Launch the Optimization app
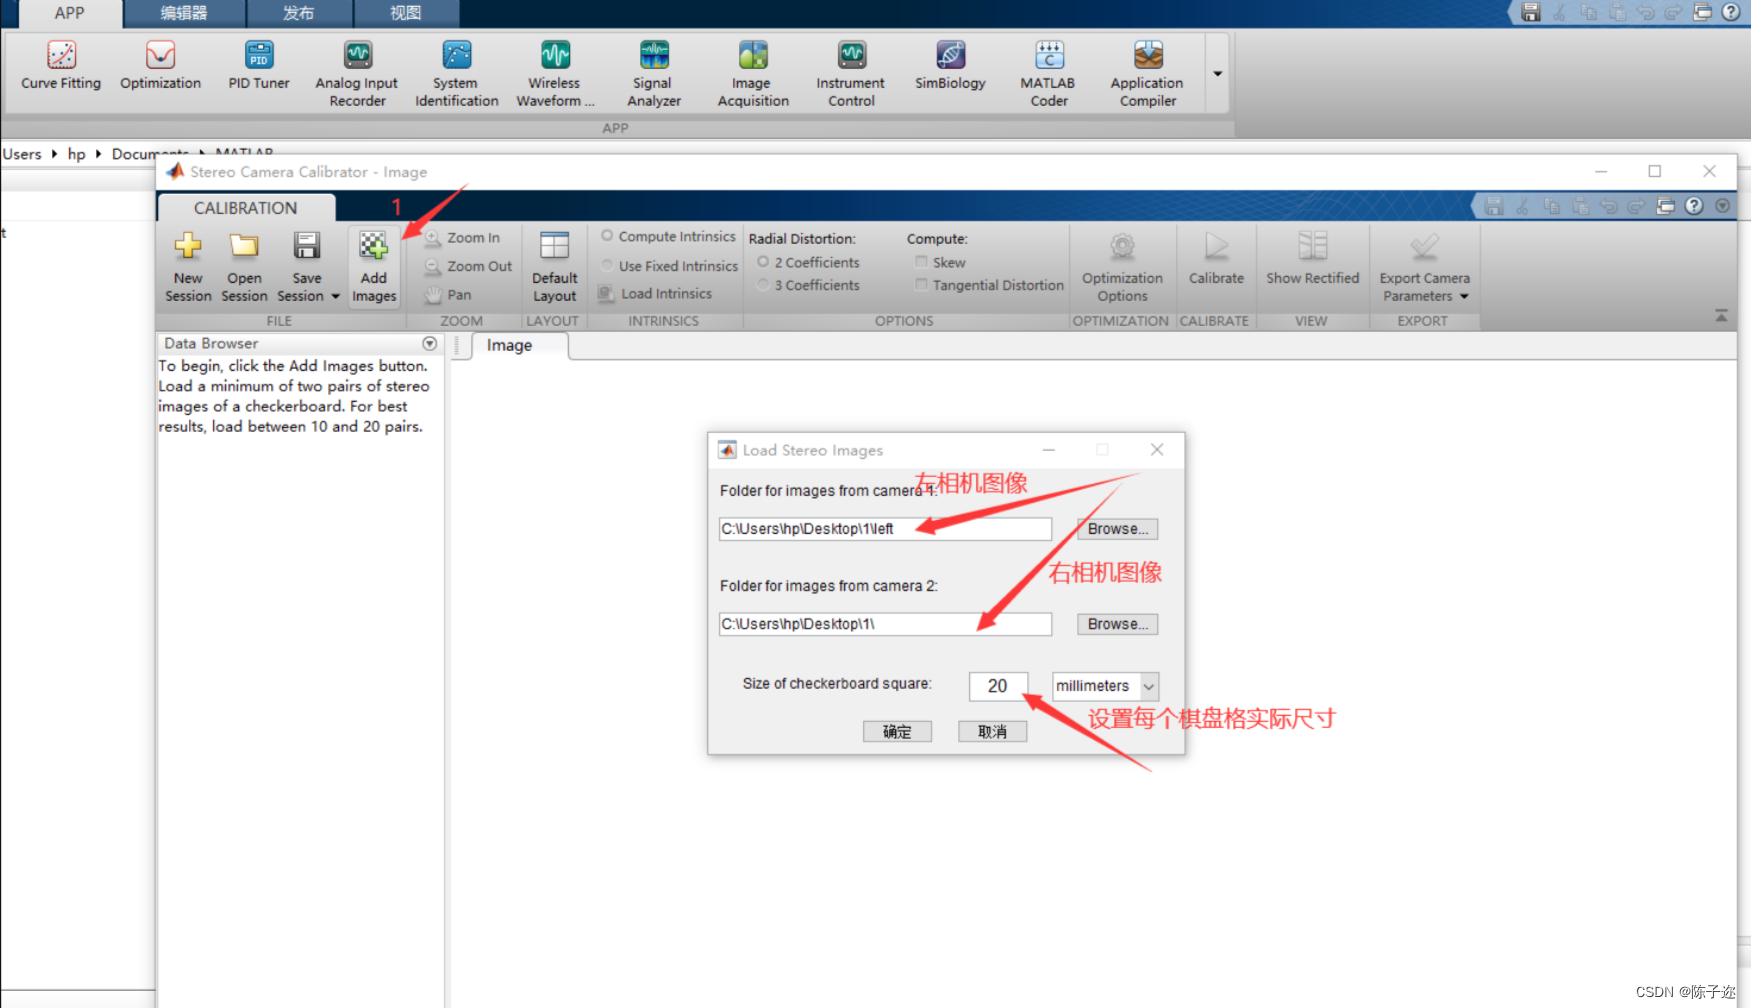Screen dimensions: 1751x1008 (x=160, y=67)
